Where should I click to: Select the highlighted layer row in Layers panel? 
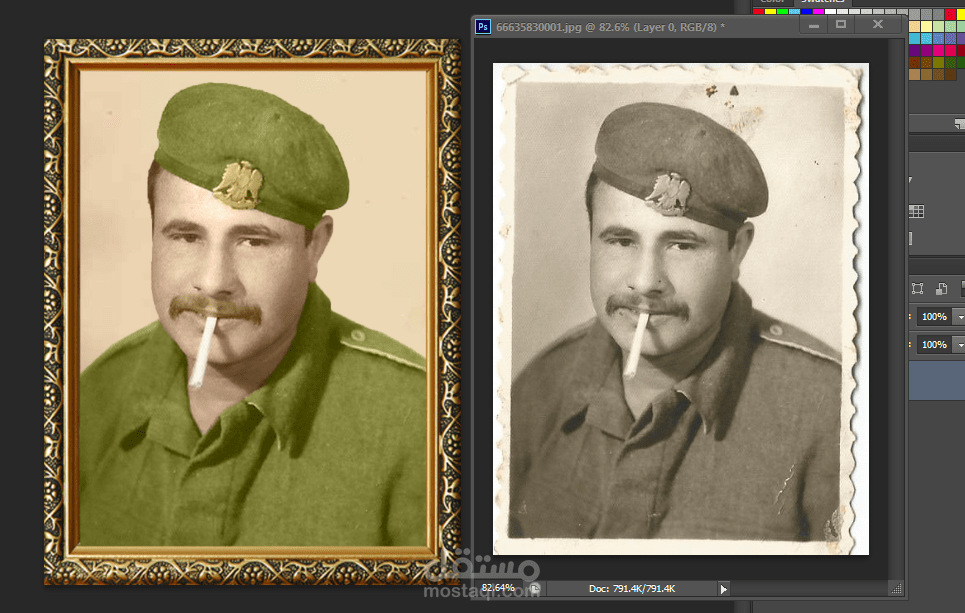[x=937, y=381]
